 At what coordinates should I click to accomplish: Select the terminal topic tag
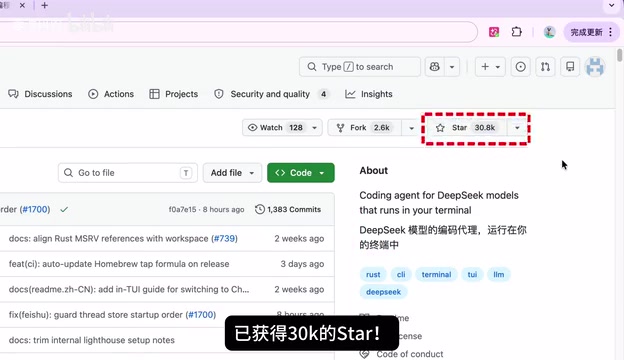[436, 274]
